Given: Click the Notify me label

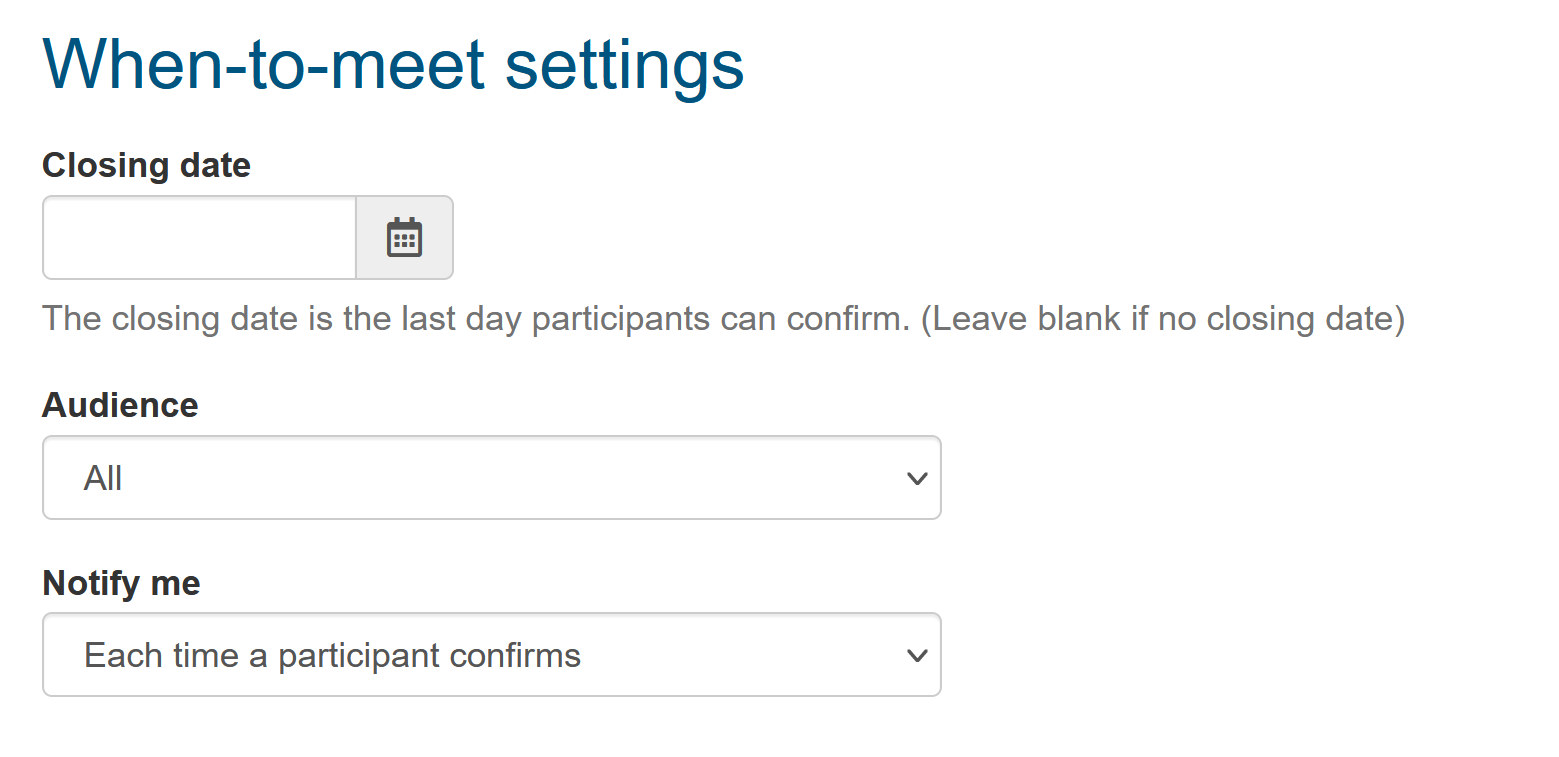Looking at the screenshot, I should [x=121, y=583].
